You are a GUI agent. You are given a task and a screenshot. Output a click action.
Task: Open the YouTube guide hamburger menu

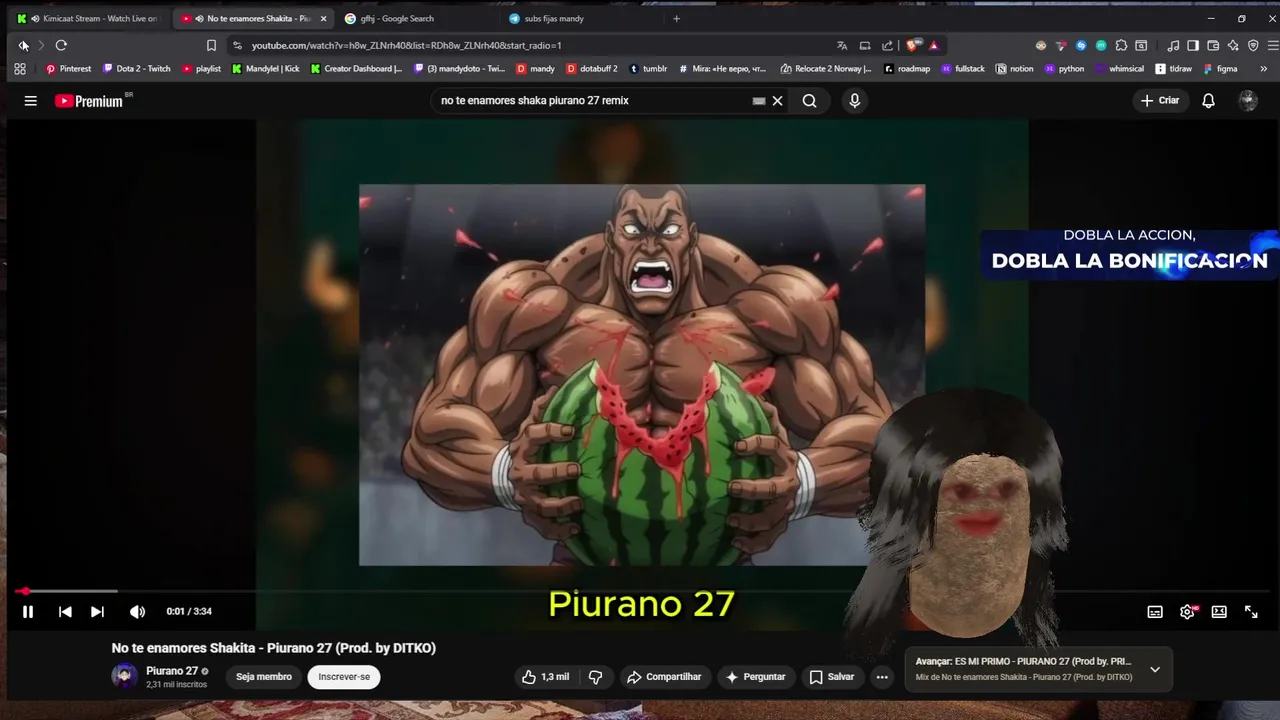(31, 101)
